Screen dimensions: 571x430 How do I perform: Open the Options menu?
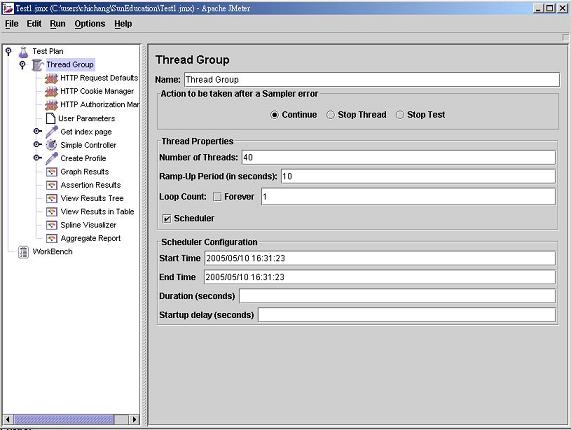[x=90, y=24]
